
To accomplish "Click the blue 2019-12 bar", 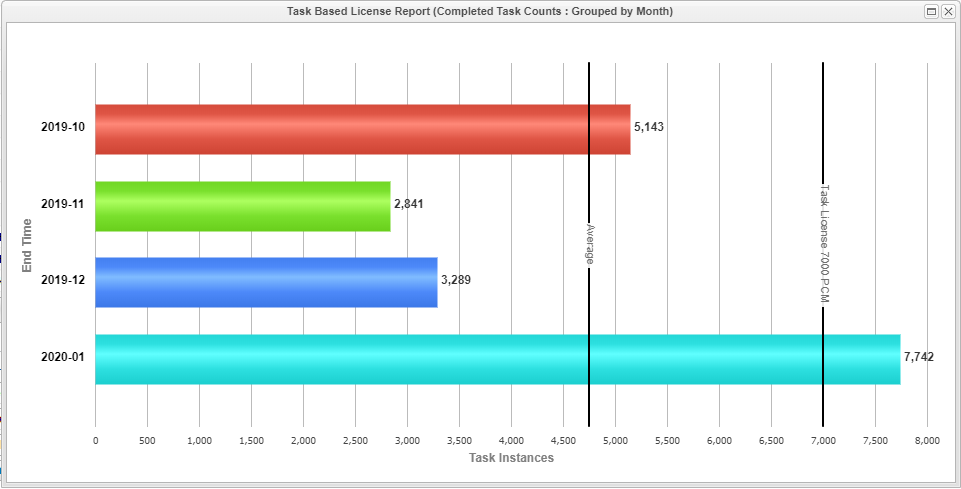I will point(266,282).
